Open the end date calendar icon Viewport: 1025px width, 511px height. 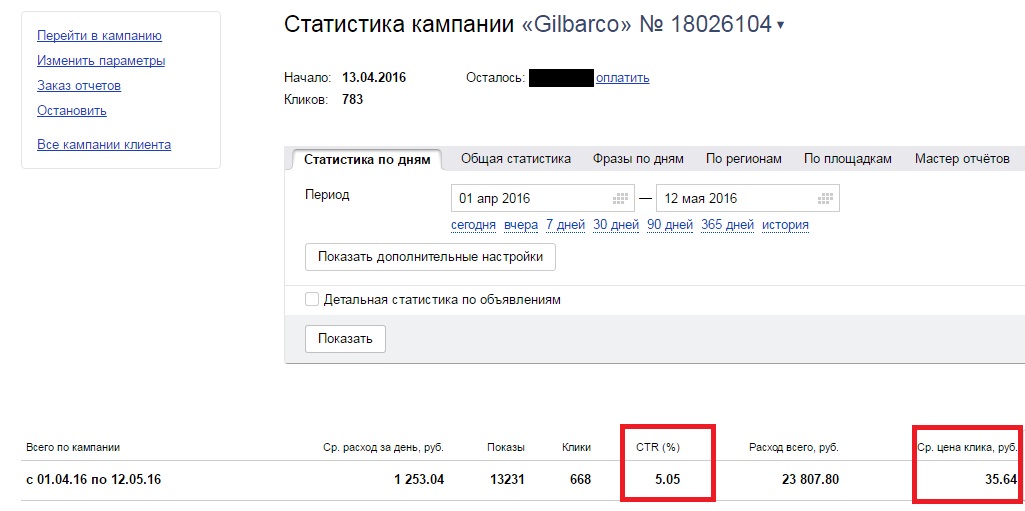tap(826, 199)
